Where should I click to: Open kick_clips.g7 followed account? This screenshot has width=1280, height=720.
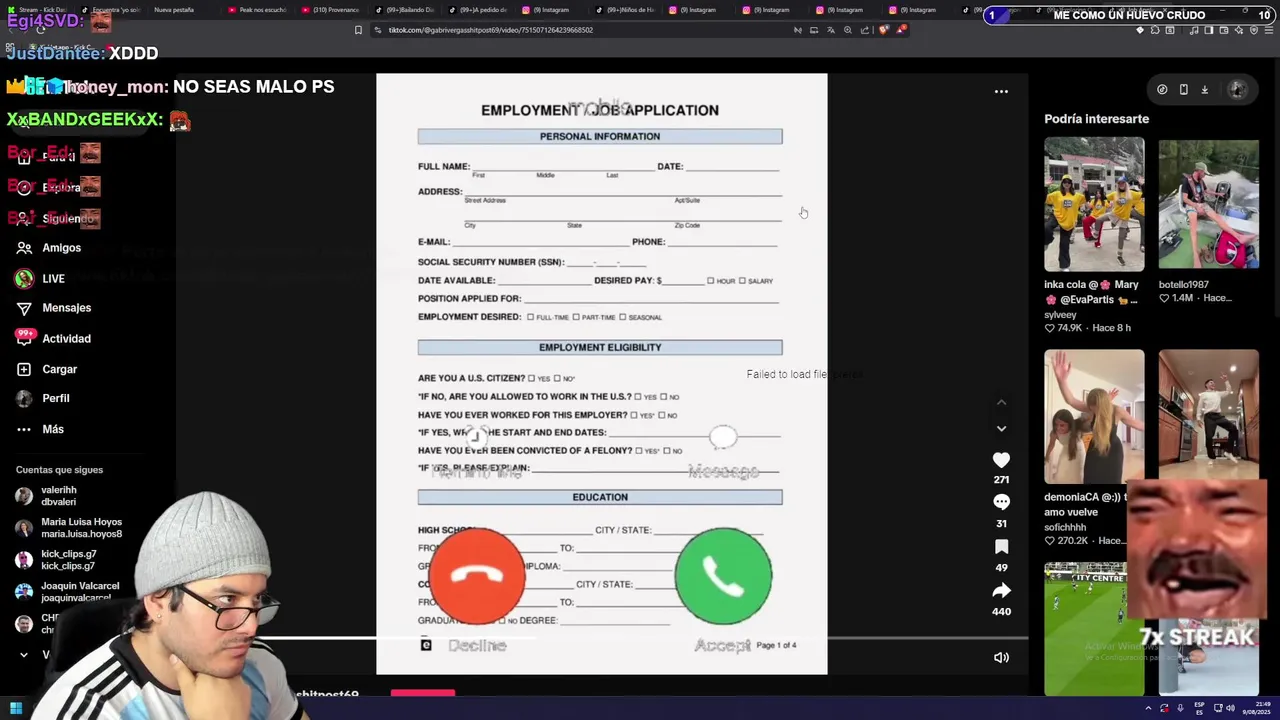(x=56, y=560)
